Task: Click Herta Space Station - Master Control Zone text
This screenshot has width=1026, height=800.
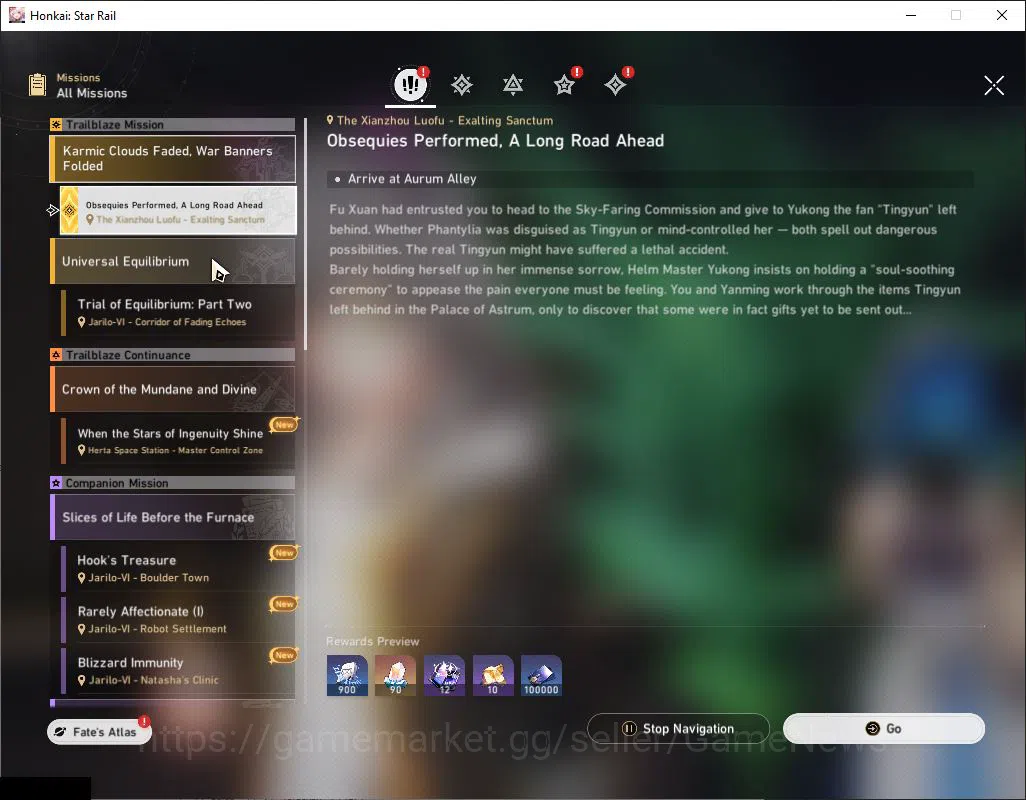Action: (x=175, y=450)
